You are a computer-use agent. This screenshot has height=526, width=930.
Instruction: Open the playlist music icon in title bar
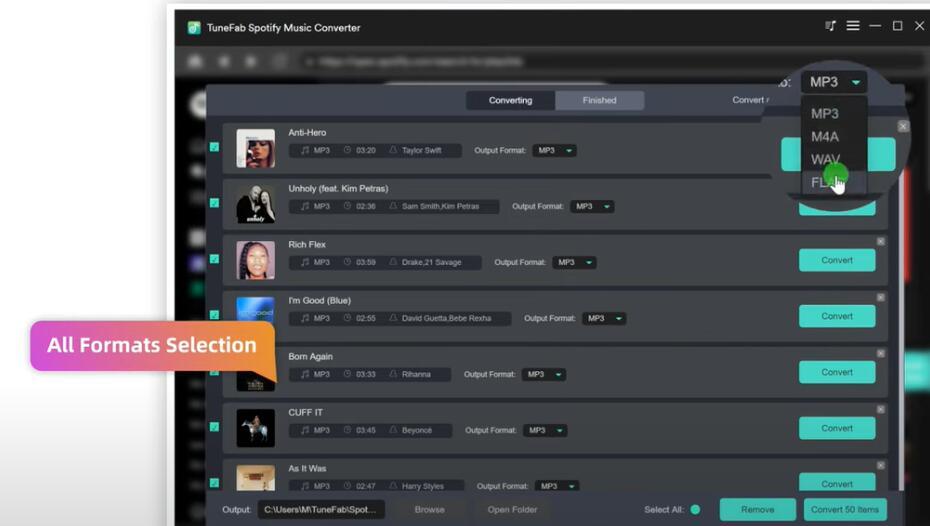[830, 26]
